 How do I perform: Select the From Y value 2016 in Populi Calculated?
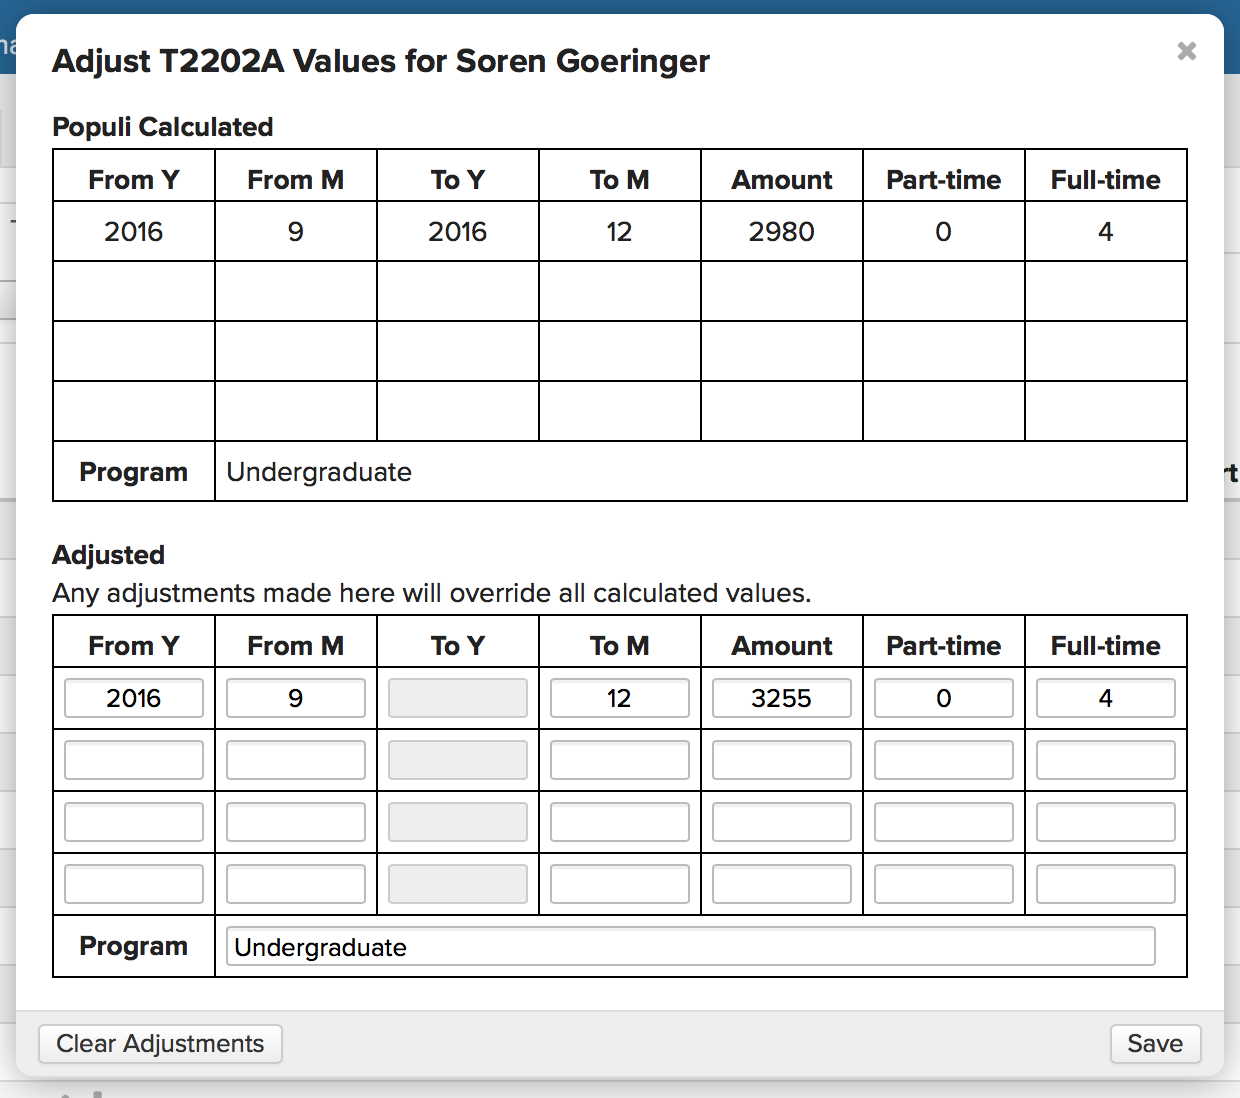[x=134, y=232]
